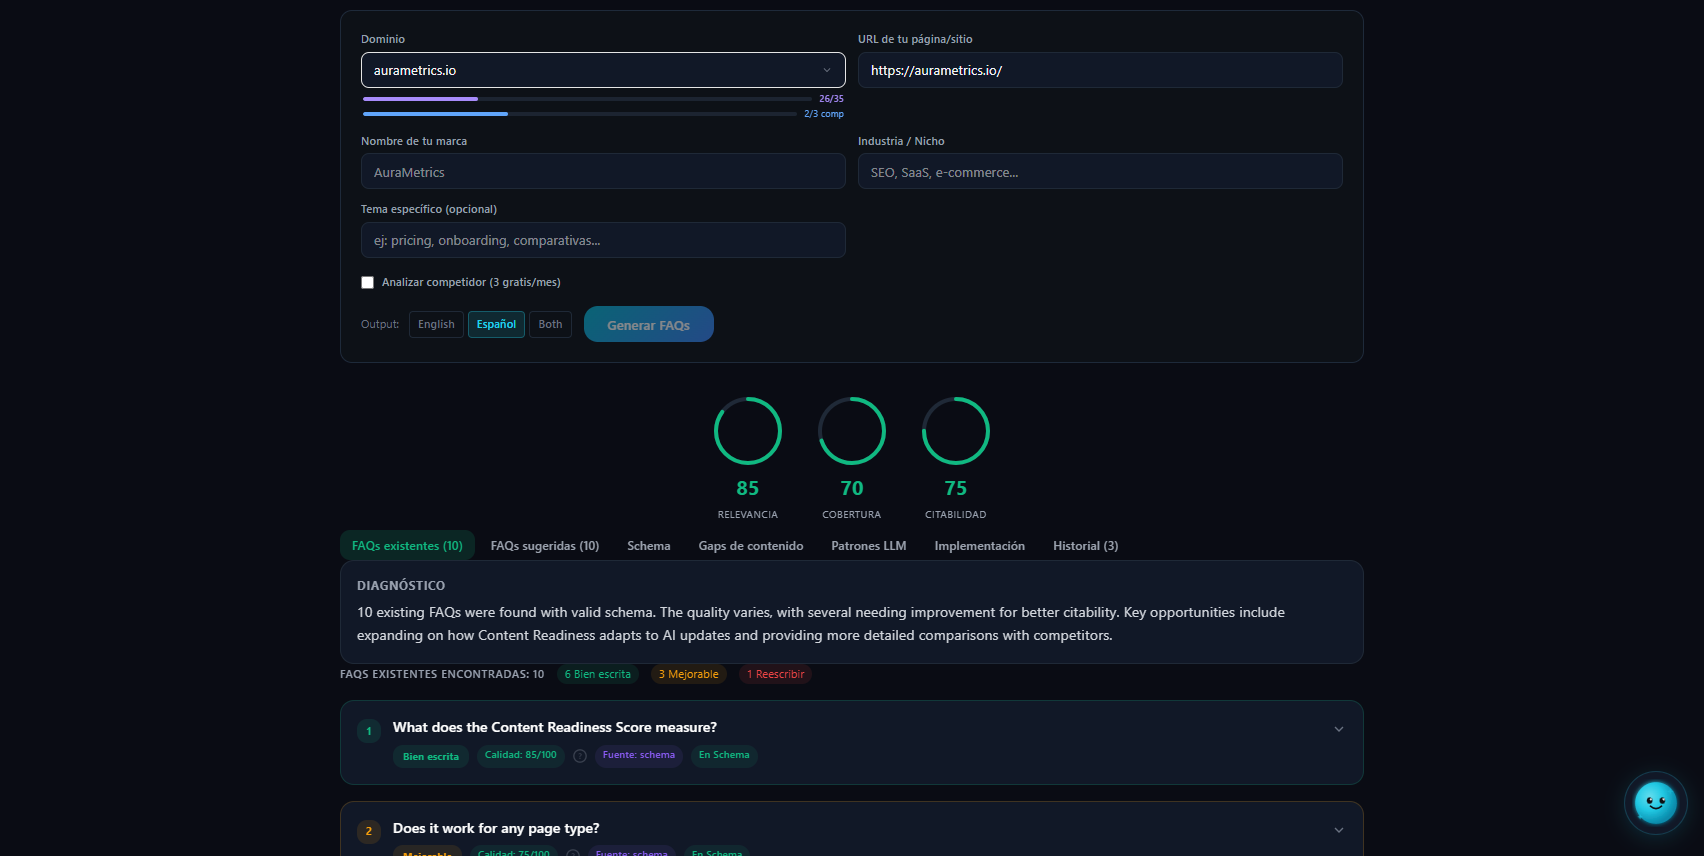Filter by 1 Reescribir badge
1704x856 pixels.
coord(776,674)
